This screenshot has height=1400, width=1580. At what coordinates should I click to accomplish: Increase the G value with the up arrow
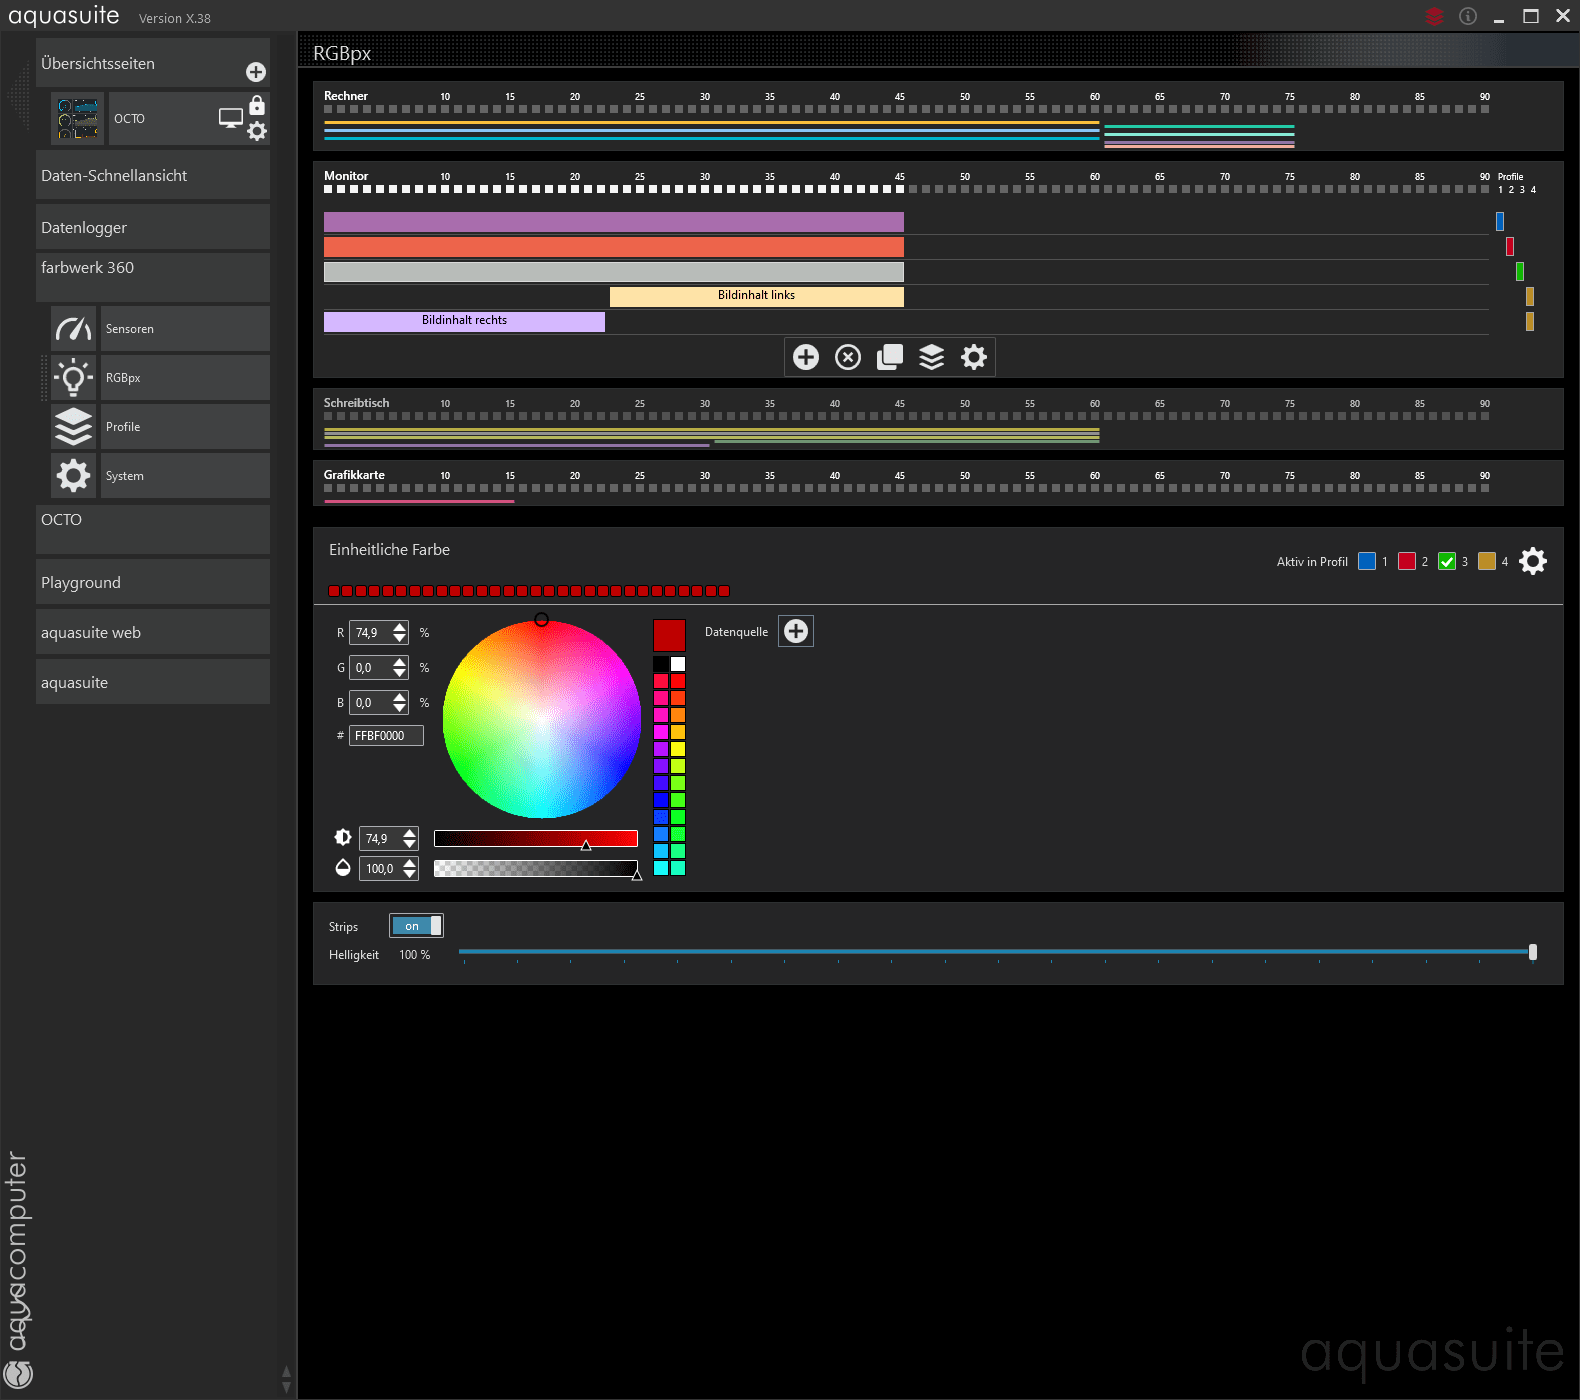(x=400, y=662)
